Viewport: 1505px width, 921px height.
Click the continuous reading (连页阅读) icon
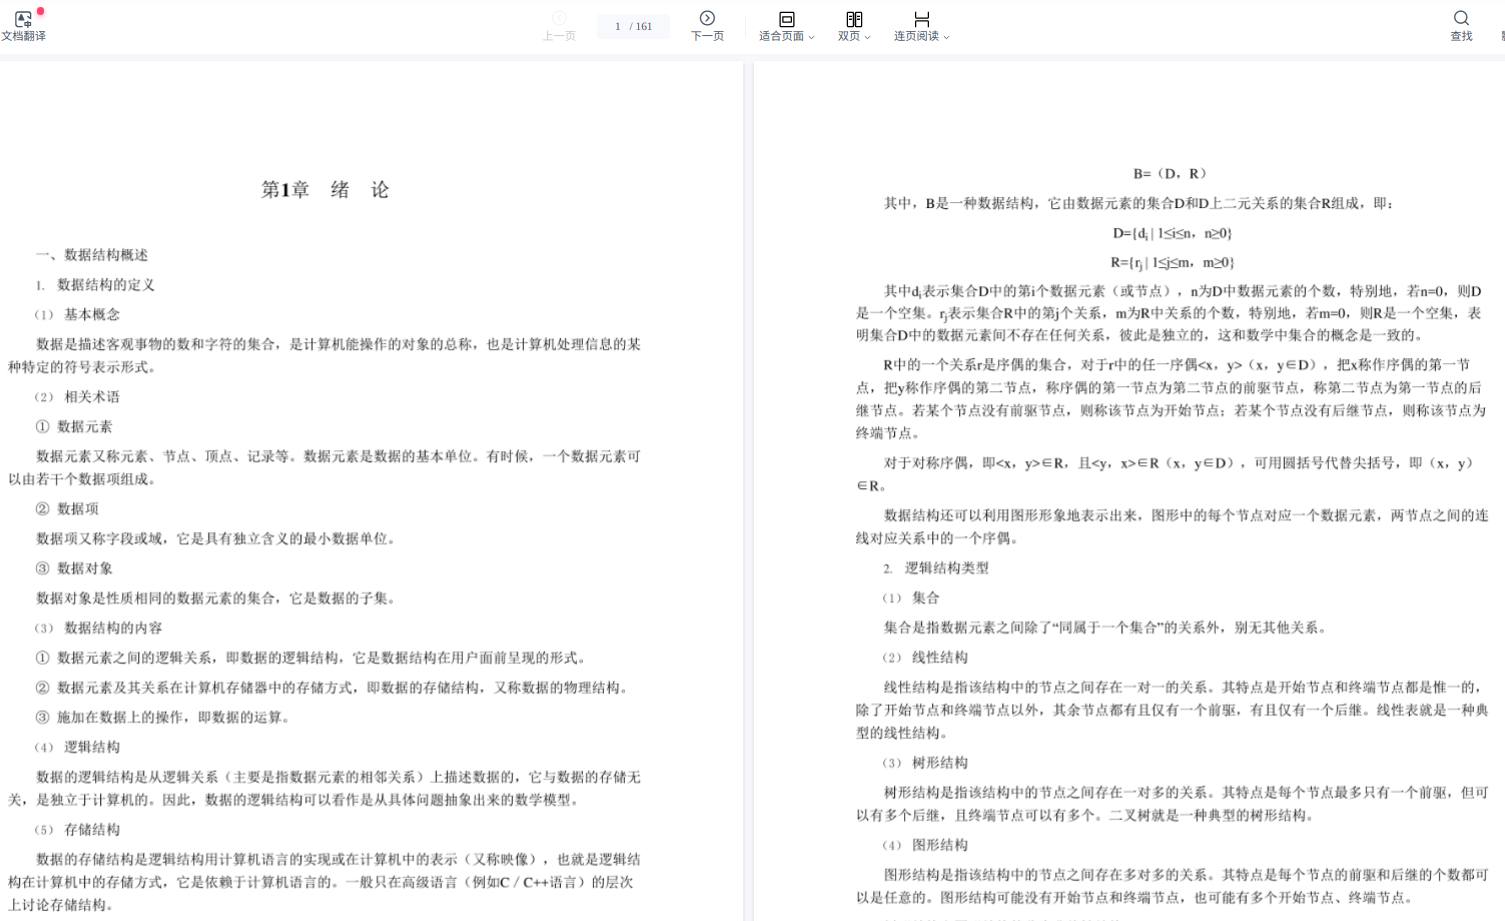point(921,19)
